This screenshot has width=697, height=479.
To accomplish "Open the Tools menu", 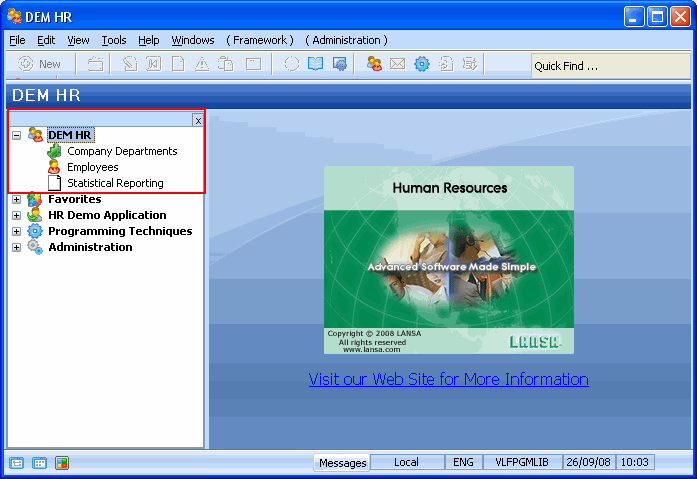I will (x=114, y=40).
